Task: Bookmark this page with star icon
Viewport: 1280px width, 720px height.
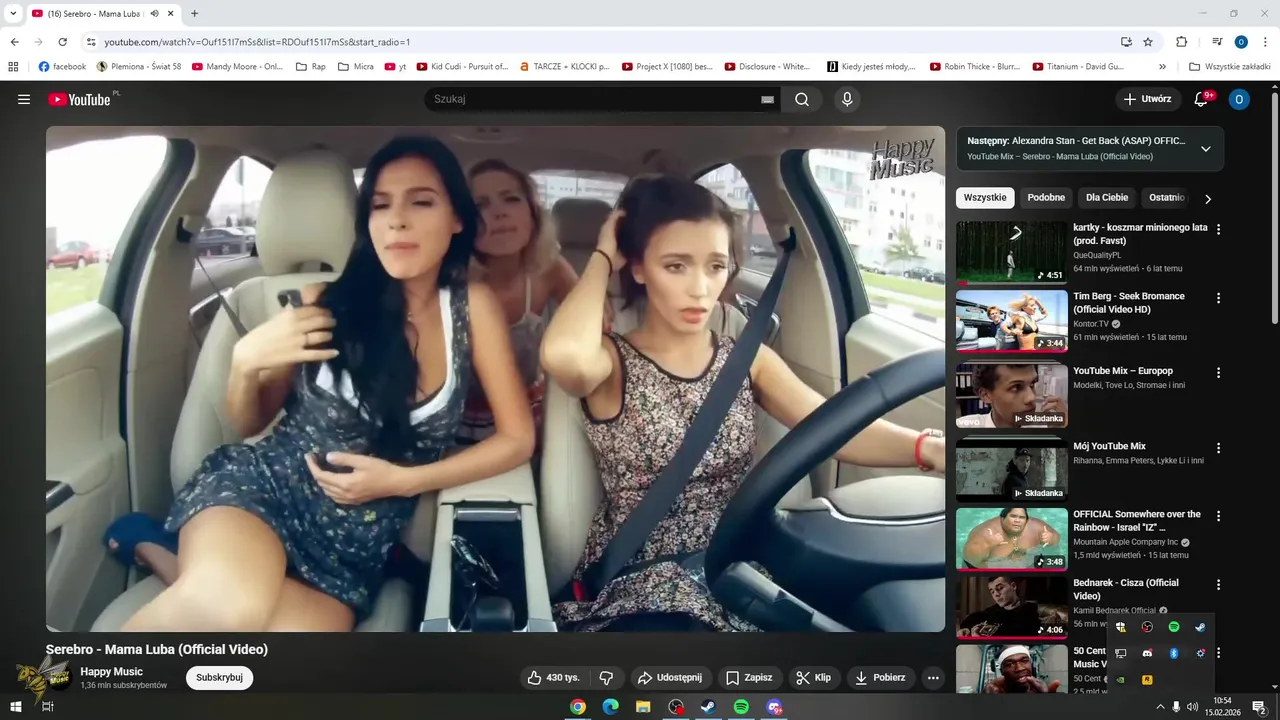Action: (1148, 42)
